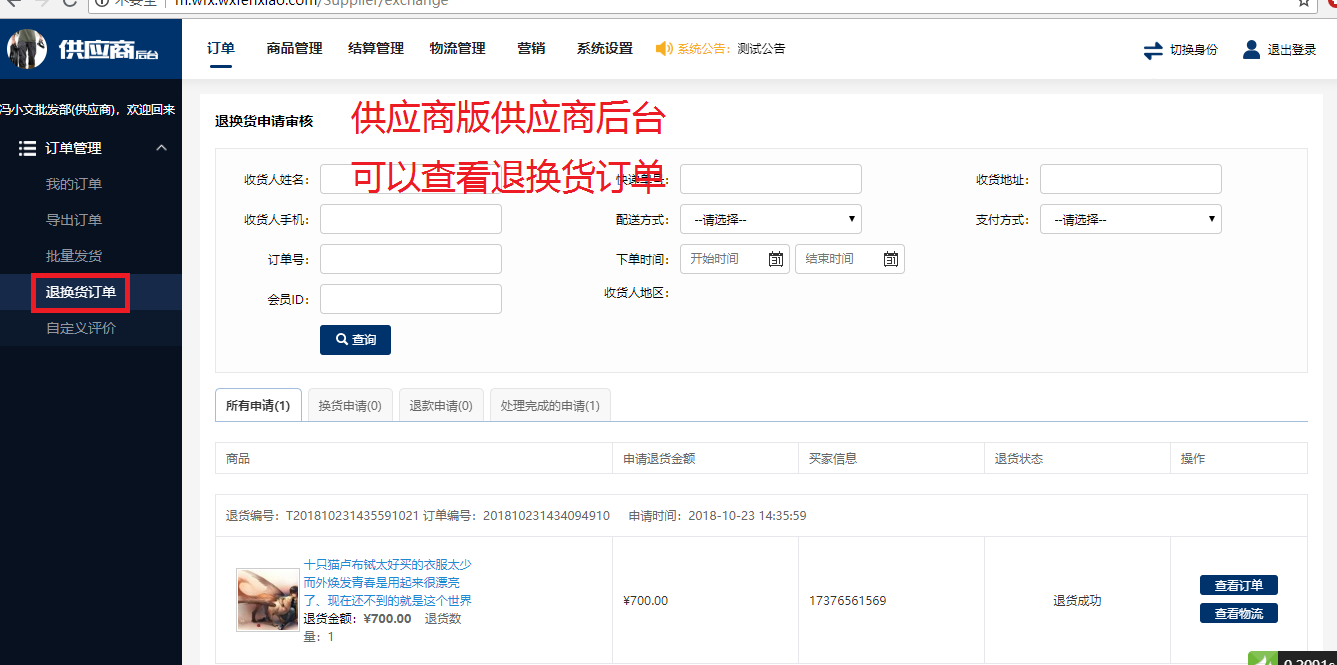Click the 查询 search button
The height and width of the screenshot is (665, 1337).
[355, 339]
